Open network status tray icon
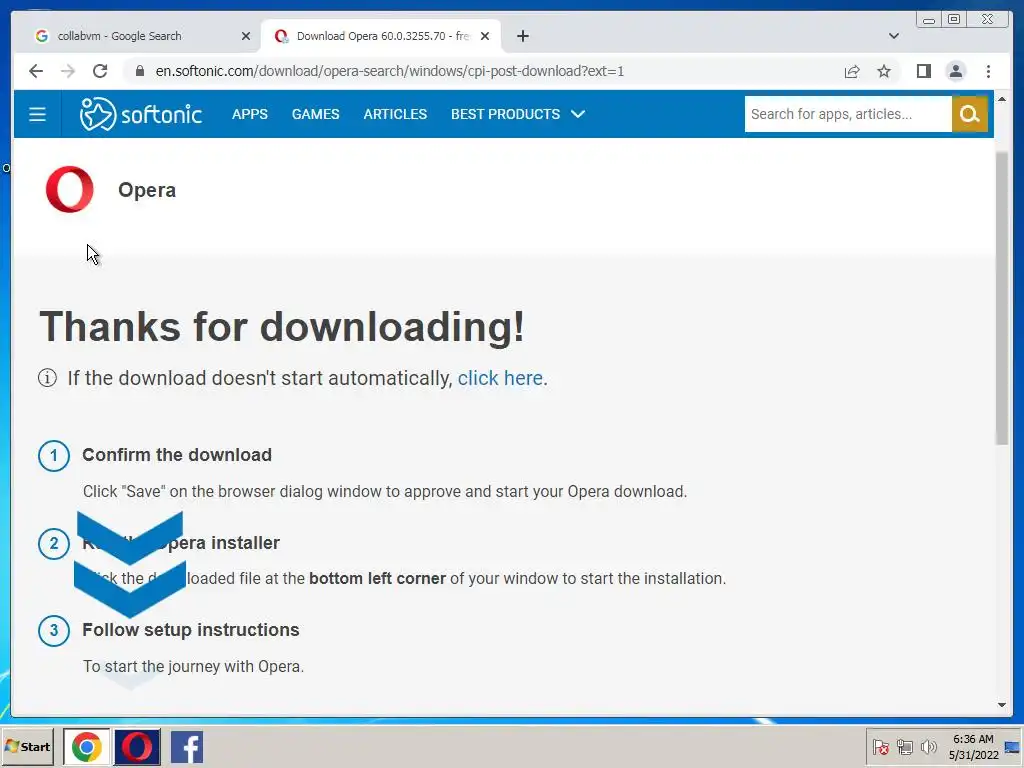This screenshot has height=768, width=1024. pos(904,747)
